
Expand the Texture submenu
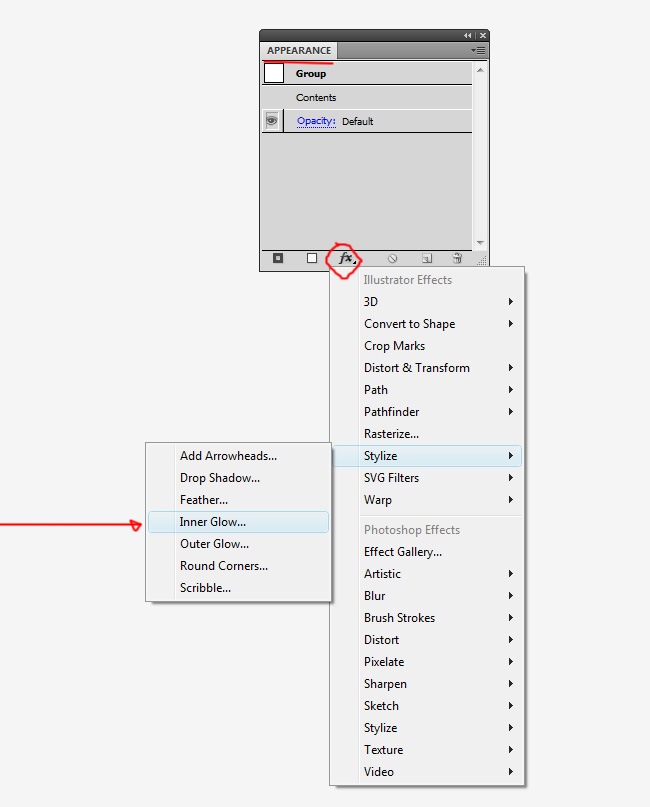coord(427,750)
